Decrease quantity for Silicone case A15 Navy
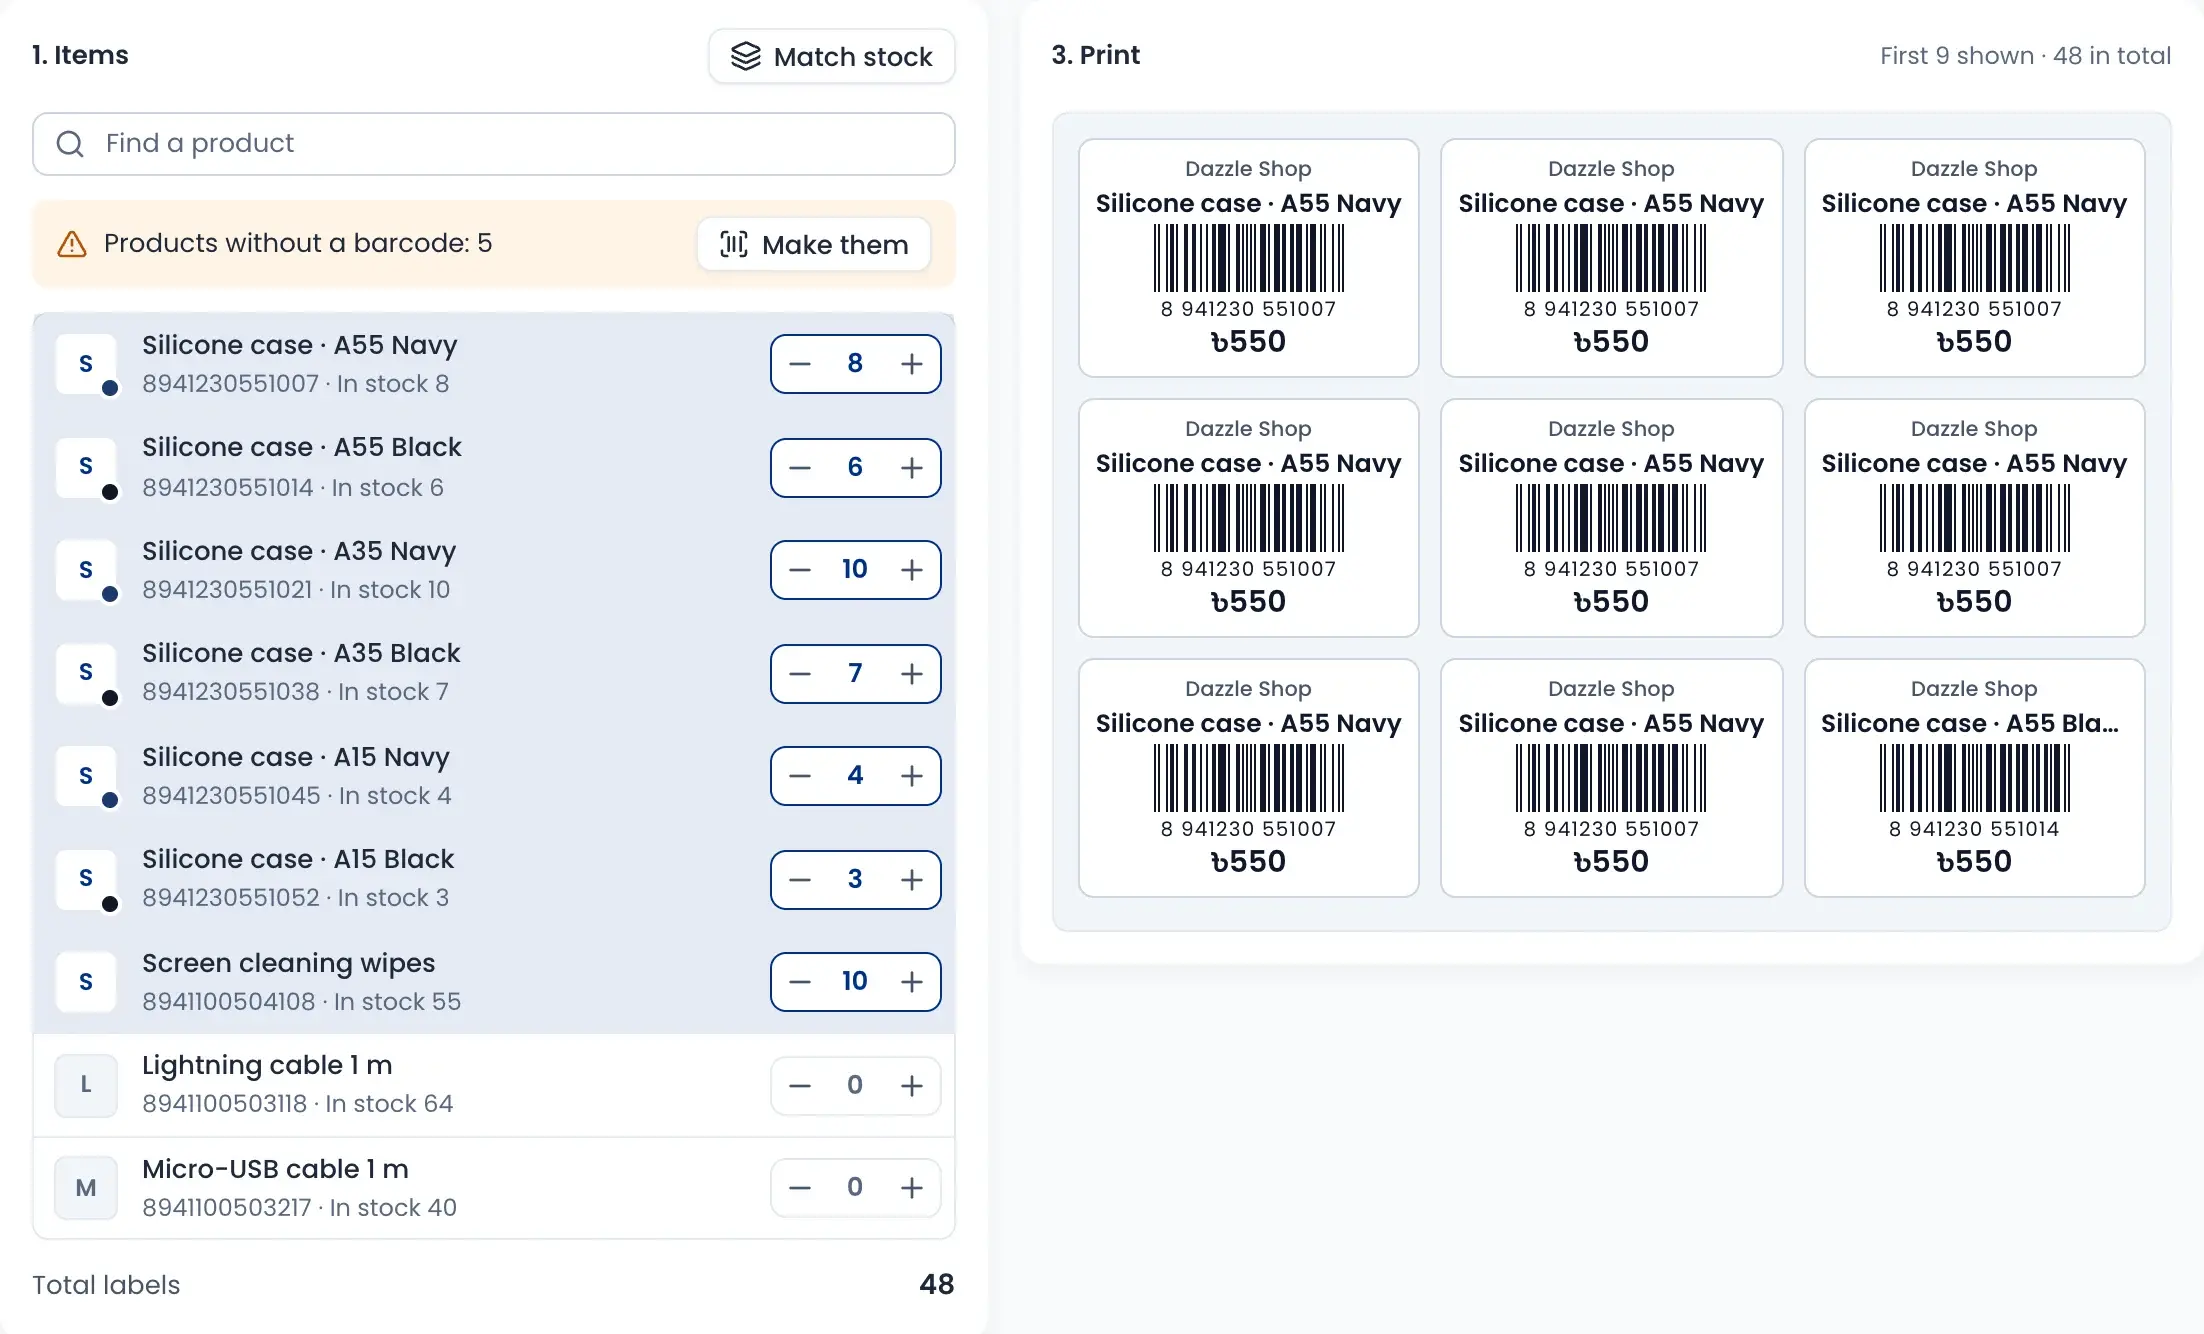Screen dimensions: 2204x1334 (x=800, y=776)
